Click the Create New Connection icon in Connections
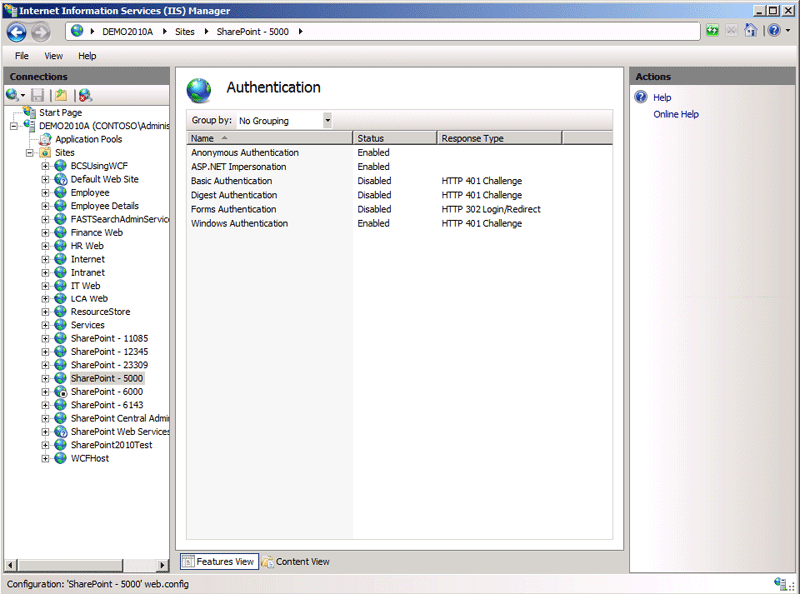Viewport: 800px width, 594px height. (13, 95)
